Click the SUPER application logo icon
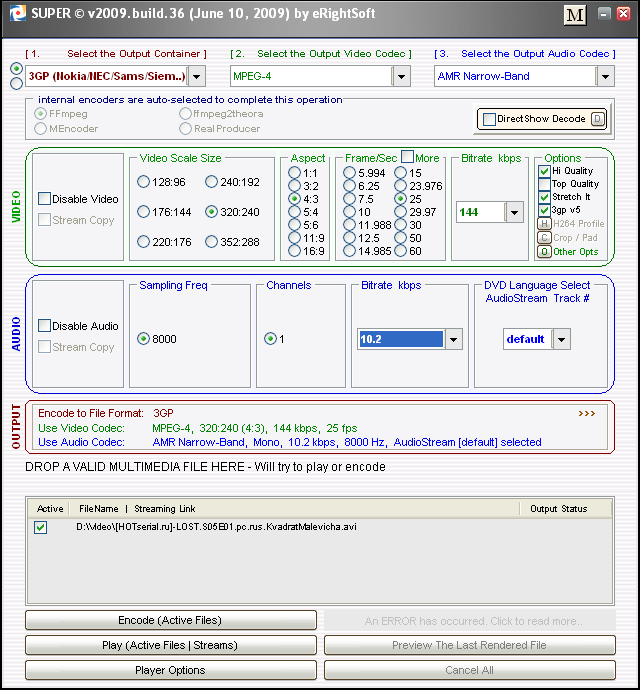 pos(18,13)
